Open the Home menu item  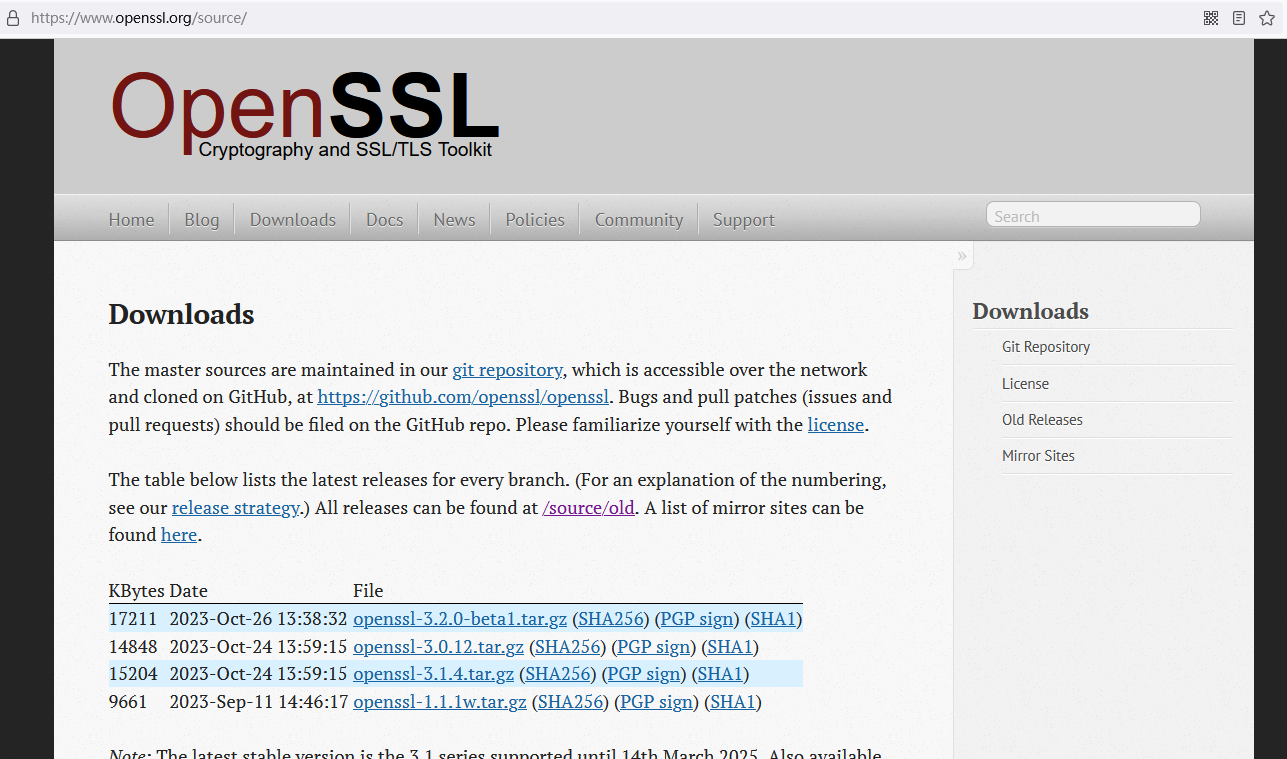point(131,220)
